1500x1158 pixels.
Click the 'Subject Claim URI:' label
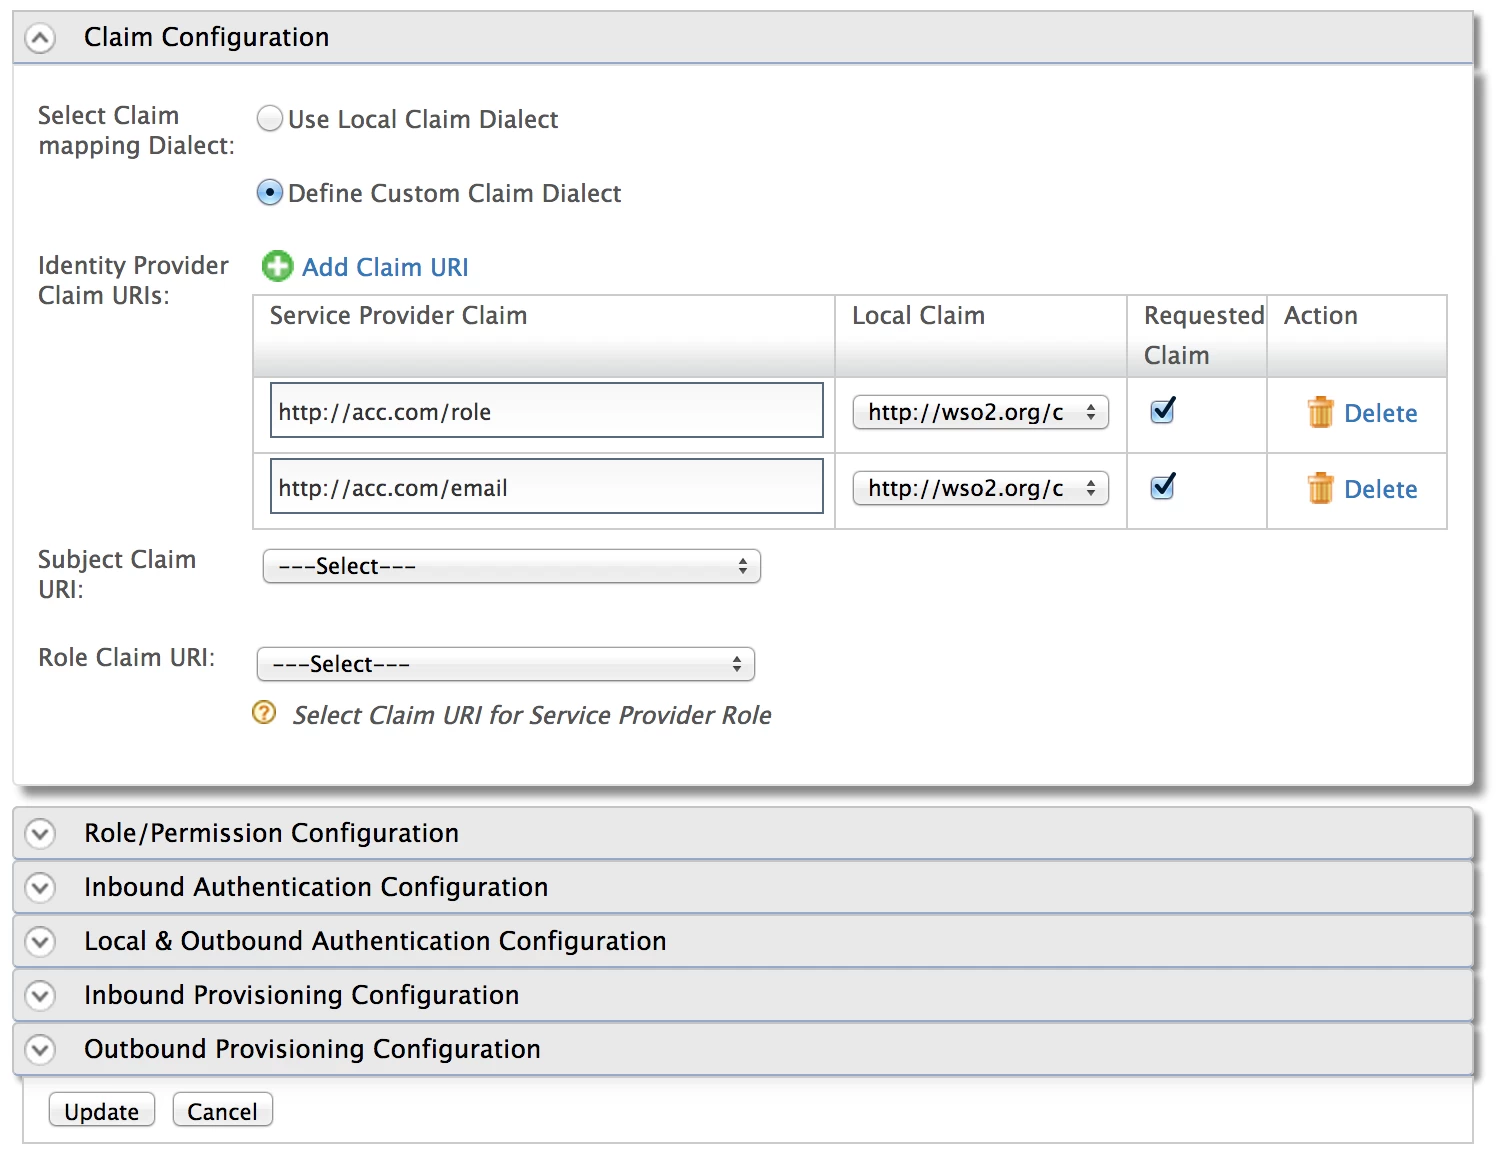tap(117, 574)
